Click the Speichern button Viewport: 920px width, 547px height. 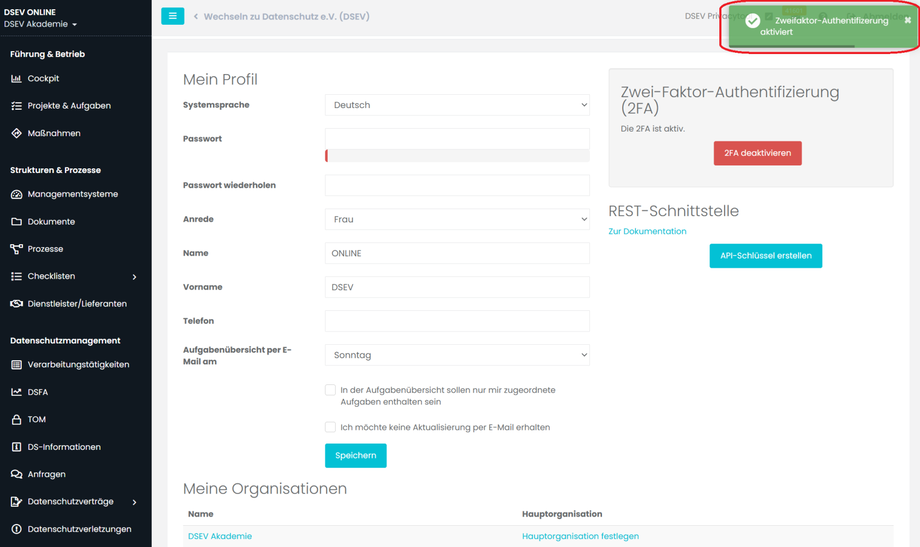click(356, 455)
